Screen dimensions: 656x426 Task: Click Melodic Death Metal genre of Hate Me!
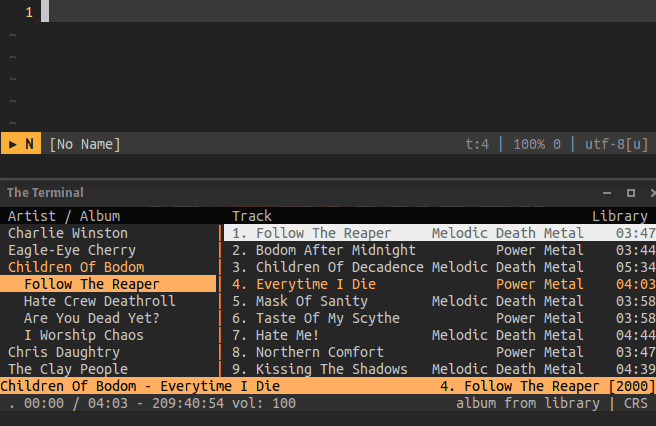click(507, 335)
